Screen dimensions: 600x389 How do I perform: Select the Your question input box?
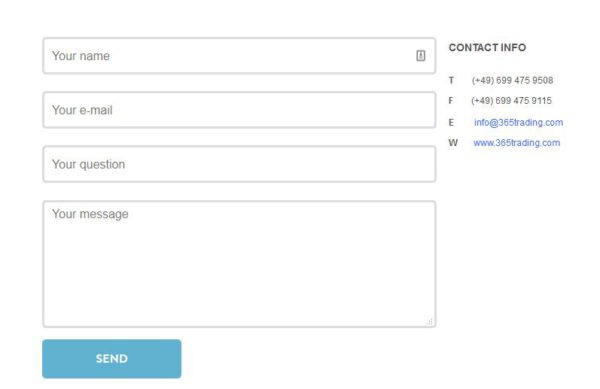239,164
